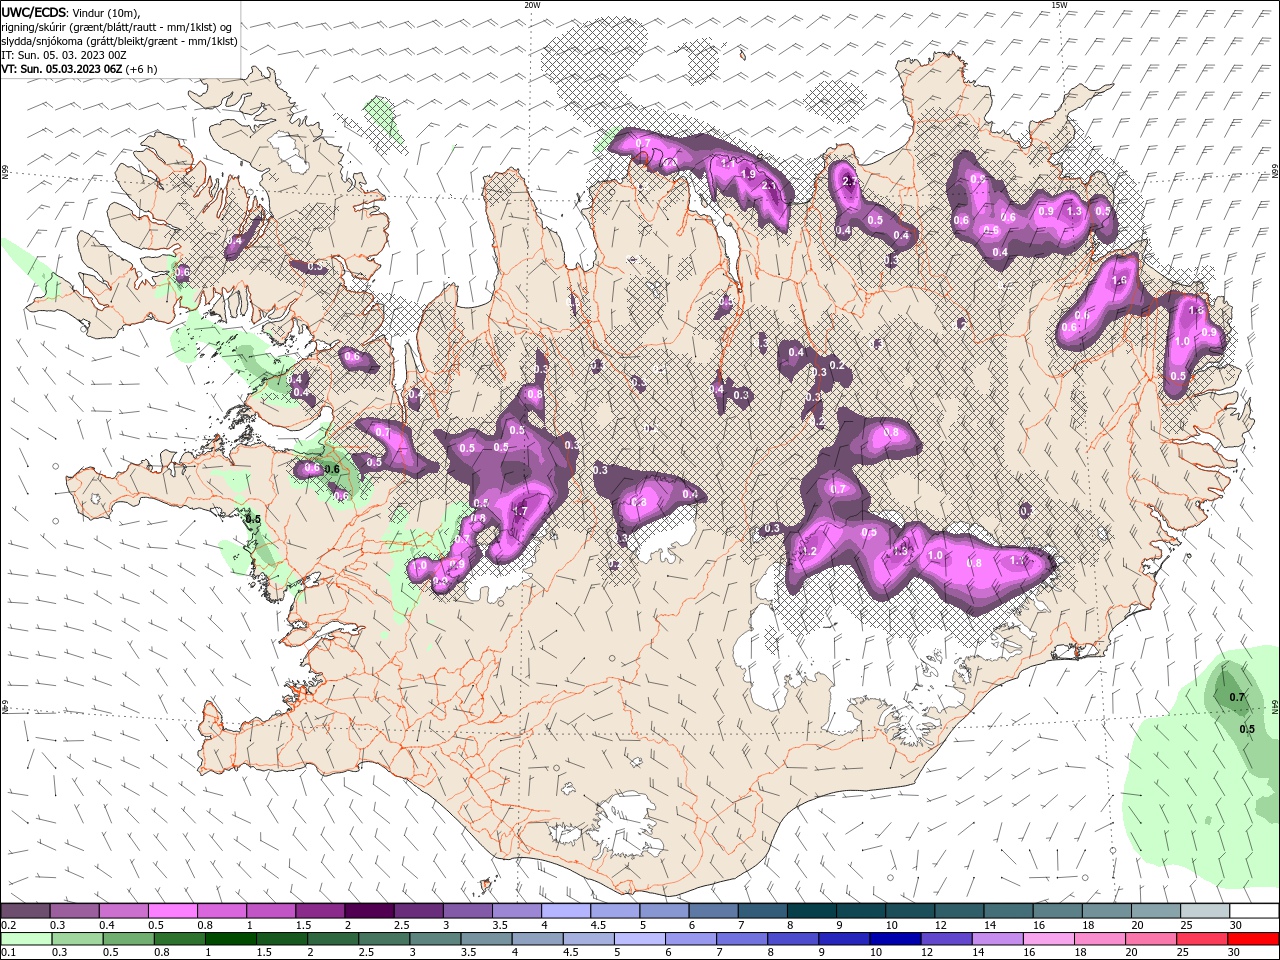The image size is (1280, 960).
Task: Click the 'UWC/ECDS' title text
Action: (33, 12)
